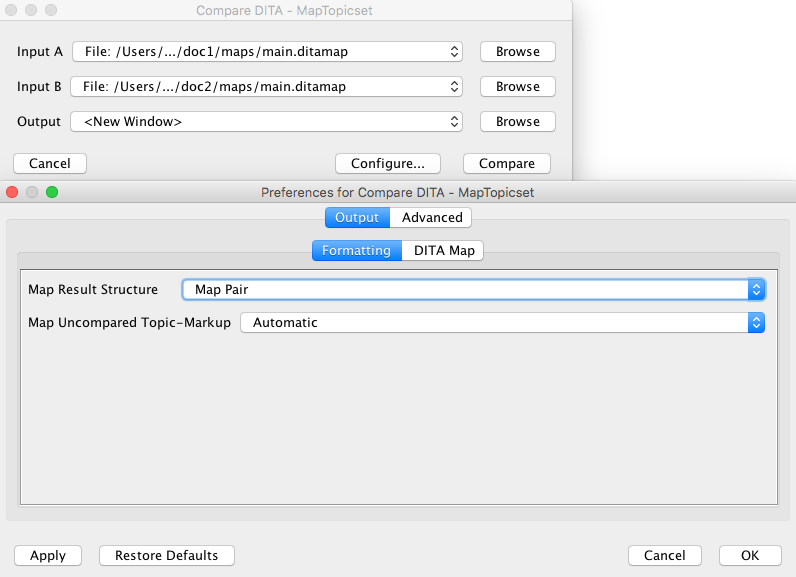Select the Output preferences tab
Image resolution: width=796 pixels, height=577 pixels.
pos(357,218)
